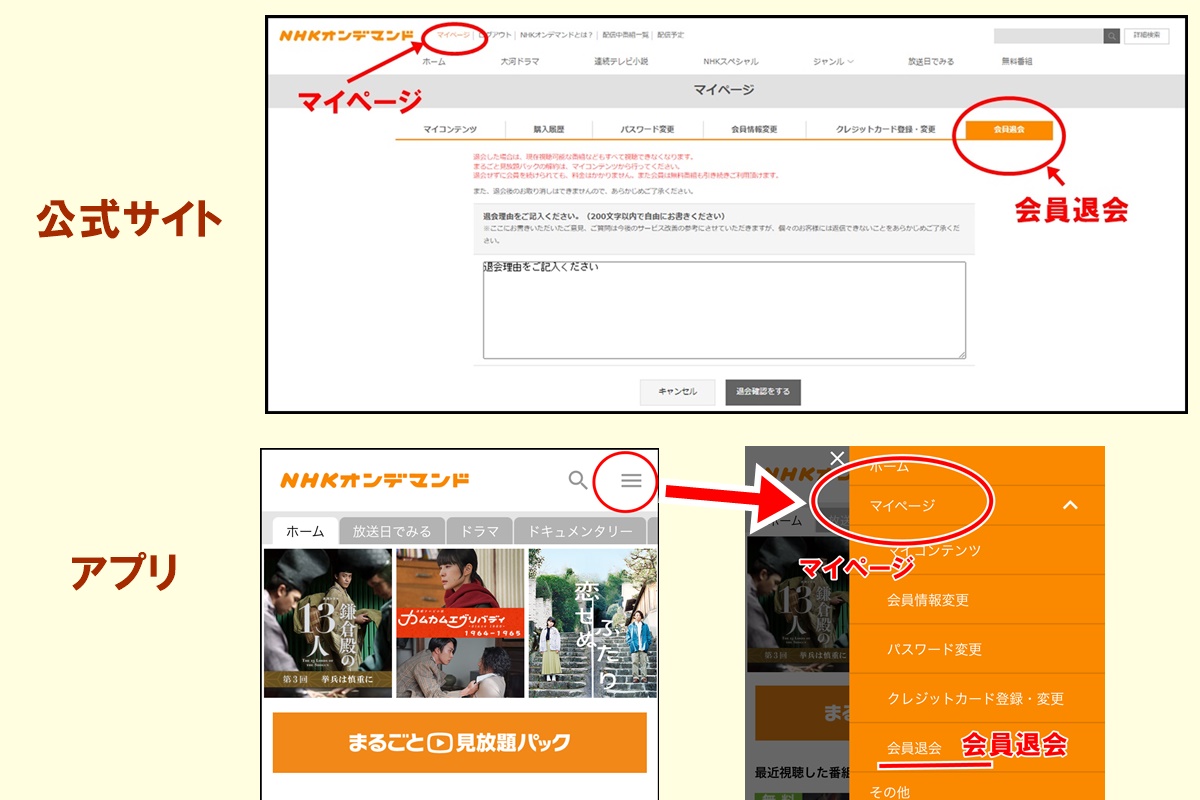
Task: Select the app ドラマ tab
Action: click(x=480, y=532)
